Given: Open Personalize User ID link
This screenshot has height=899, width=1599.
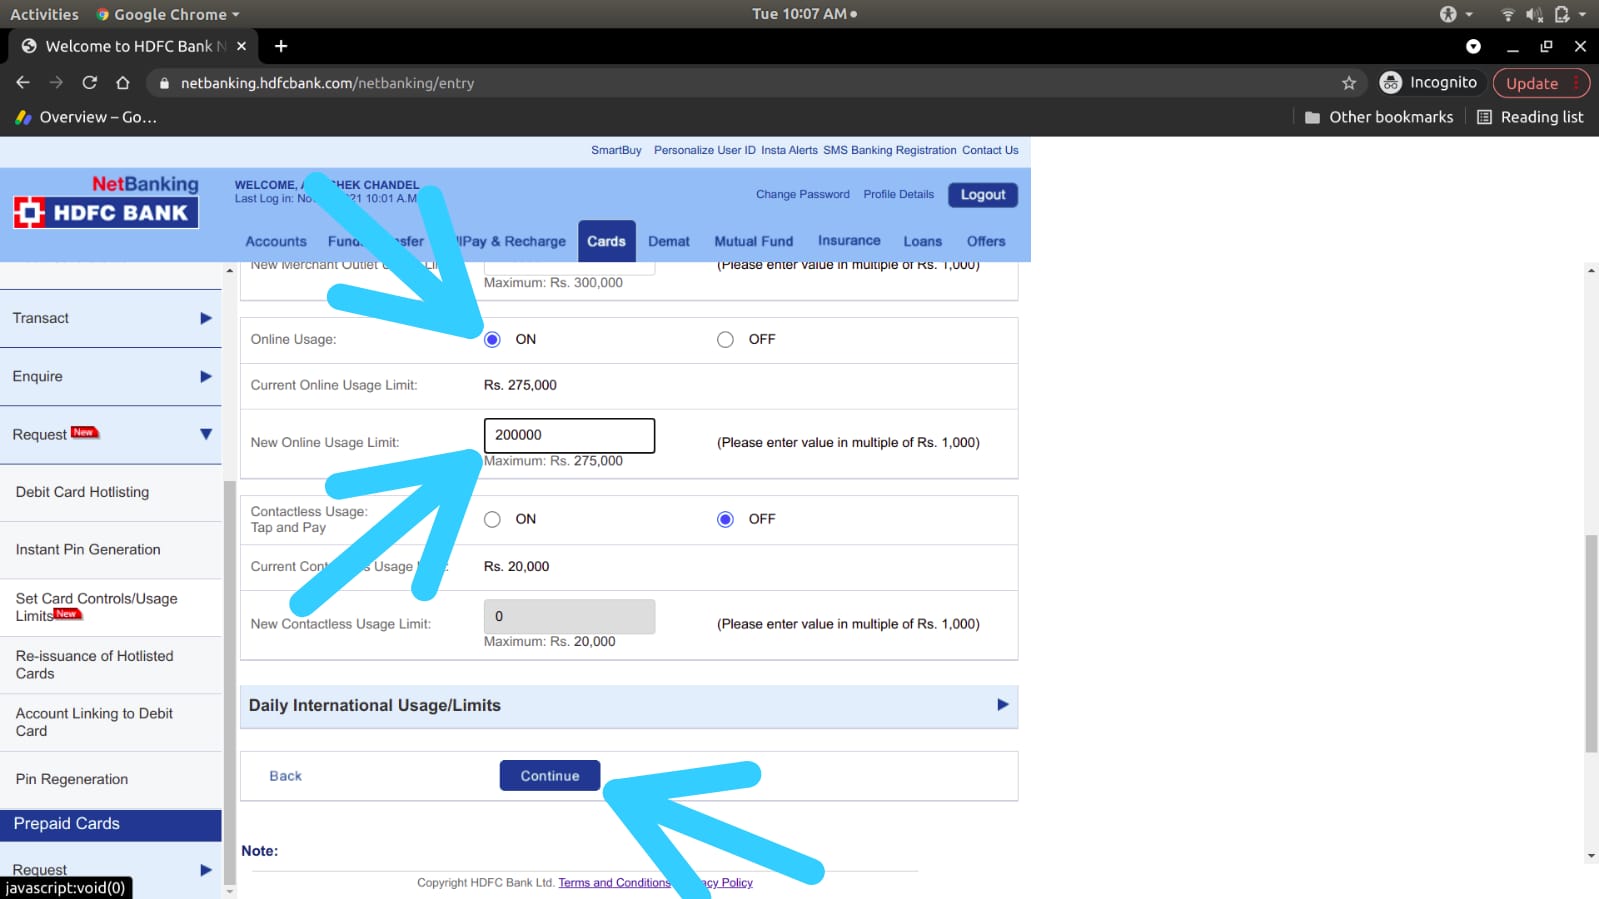Looking at the screenshot, I should pyautogui.click(x=705, y=150).
